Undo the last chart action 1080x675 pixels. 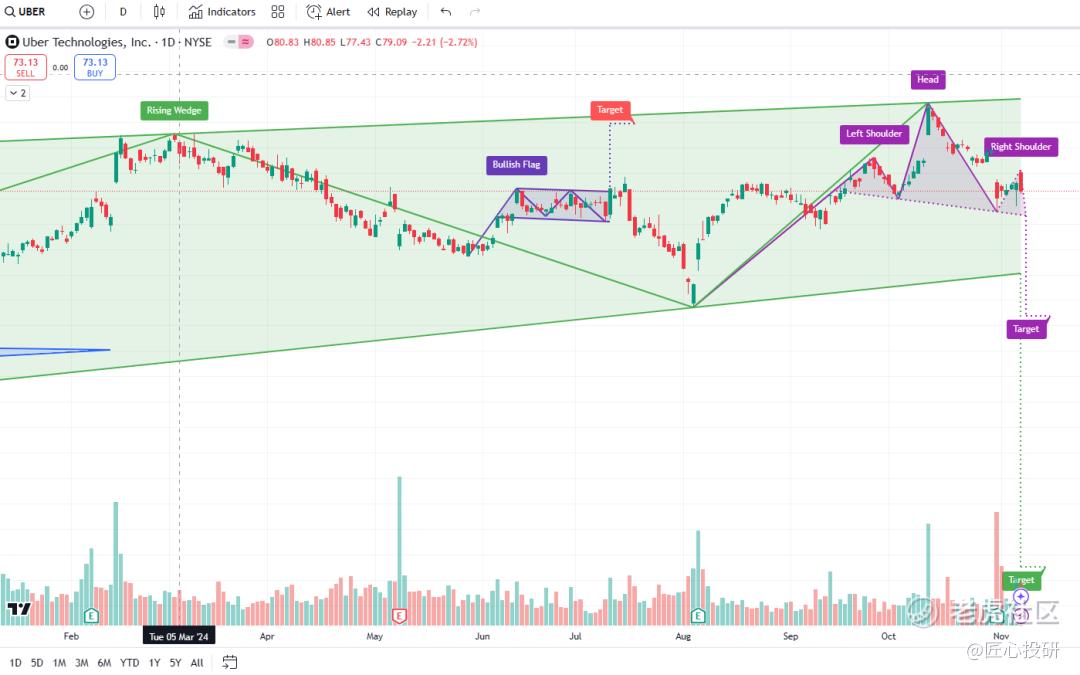[x=446, y=12]
